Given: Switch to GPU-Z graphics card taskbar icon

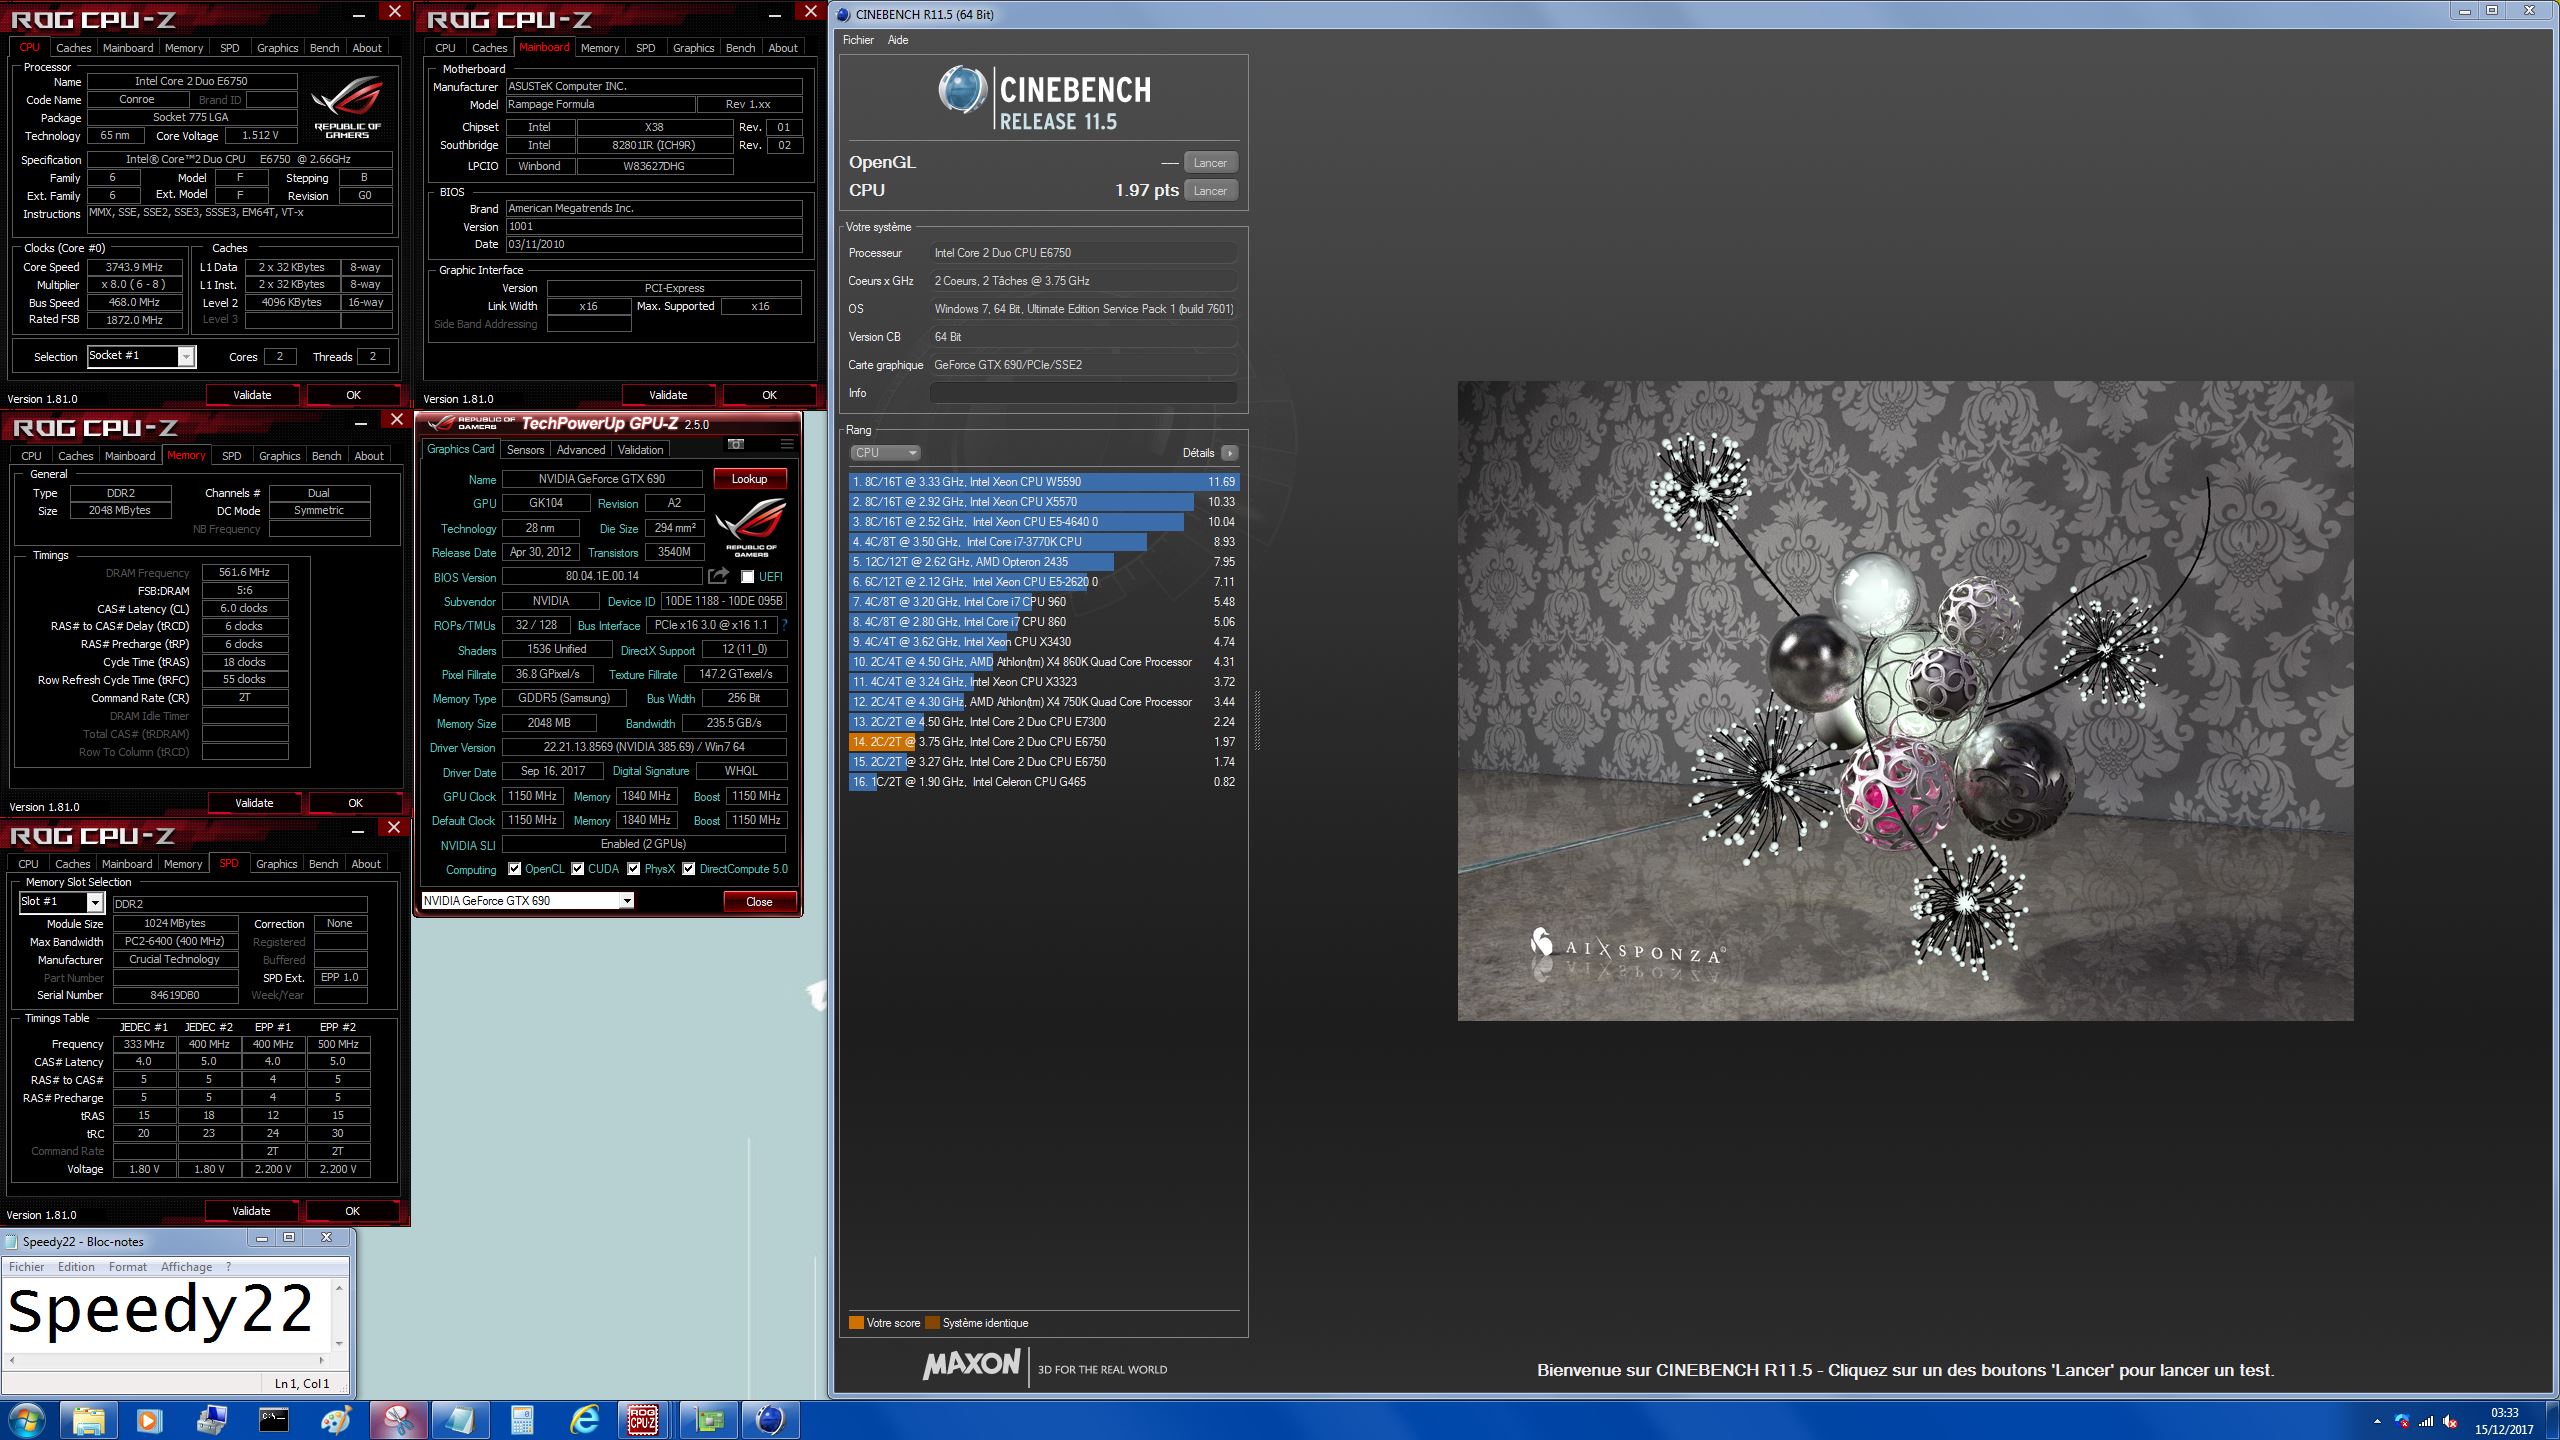Looking at the screenshot, I should click(708, 1420).
